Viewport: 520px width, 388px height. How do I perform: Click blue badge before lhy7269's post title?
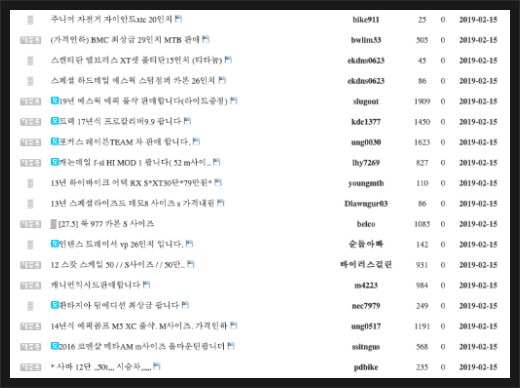[55, 162]
